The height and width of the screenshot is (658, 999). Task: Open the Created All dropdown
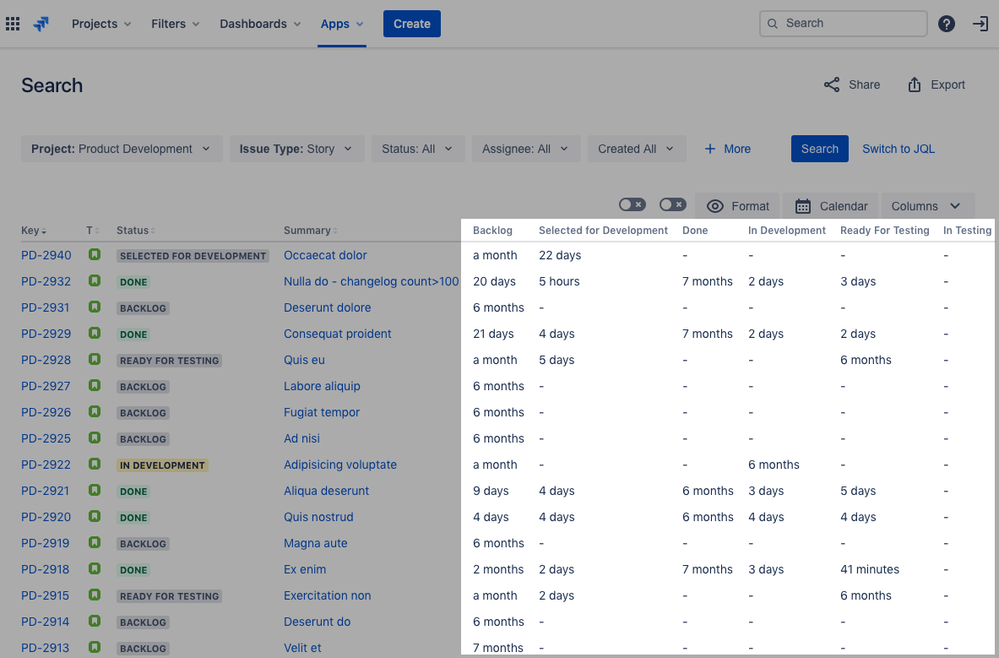coord(636,148)
